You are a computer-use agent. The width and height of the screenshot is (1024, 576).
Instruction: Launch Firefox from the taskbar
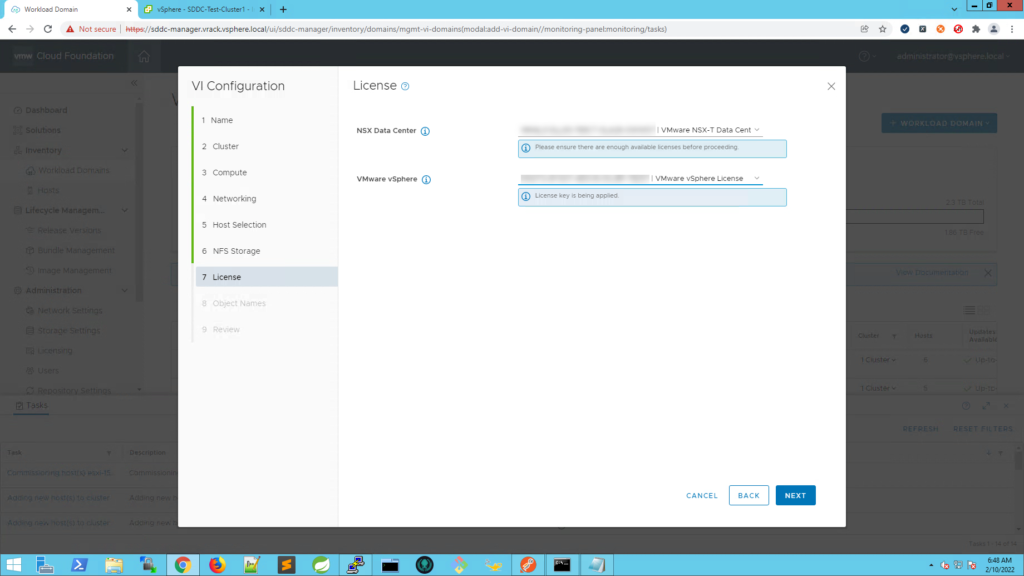(x=217, y=564)
